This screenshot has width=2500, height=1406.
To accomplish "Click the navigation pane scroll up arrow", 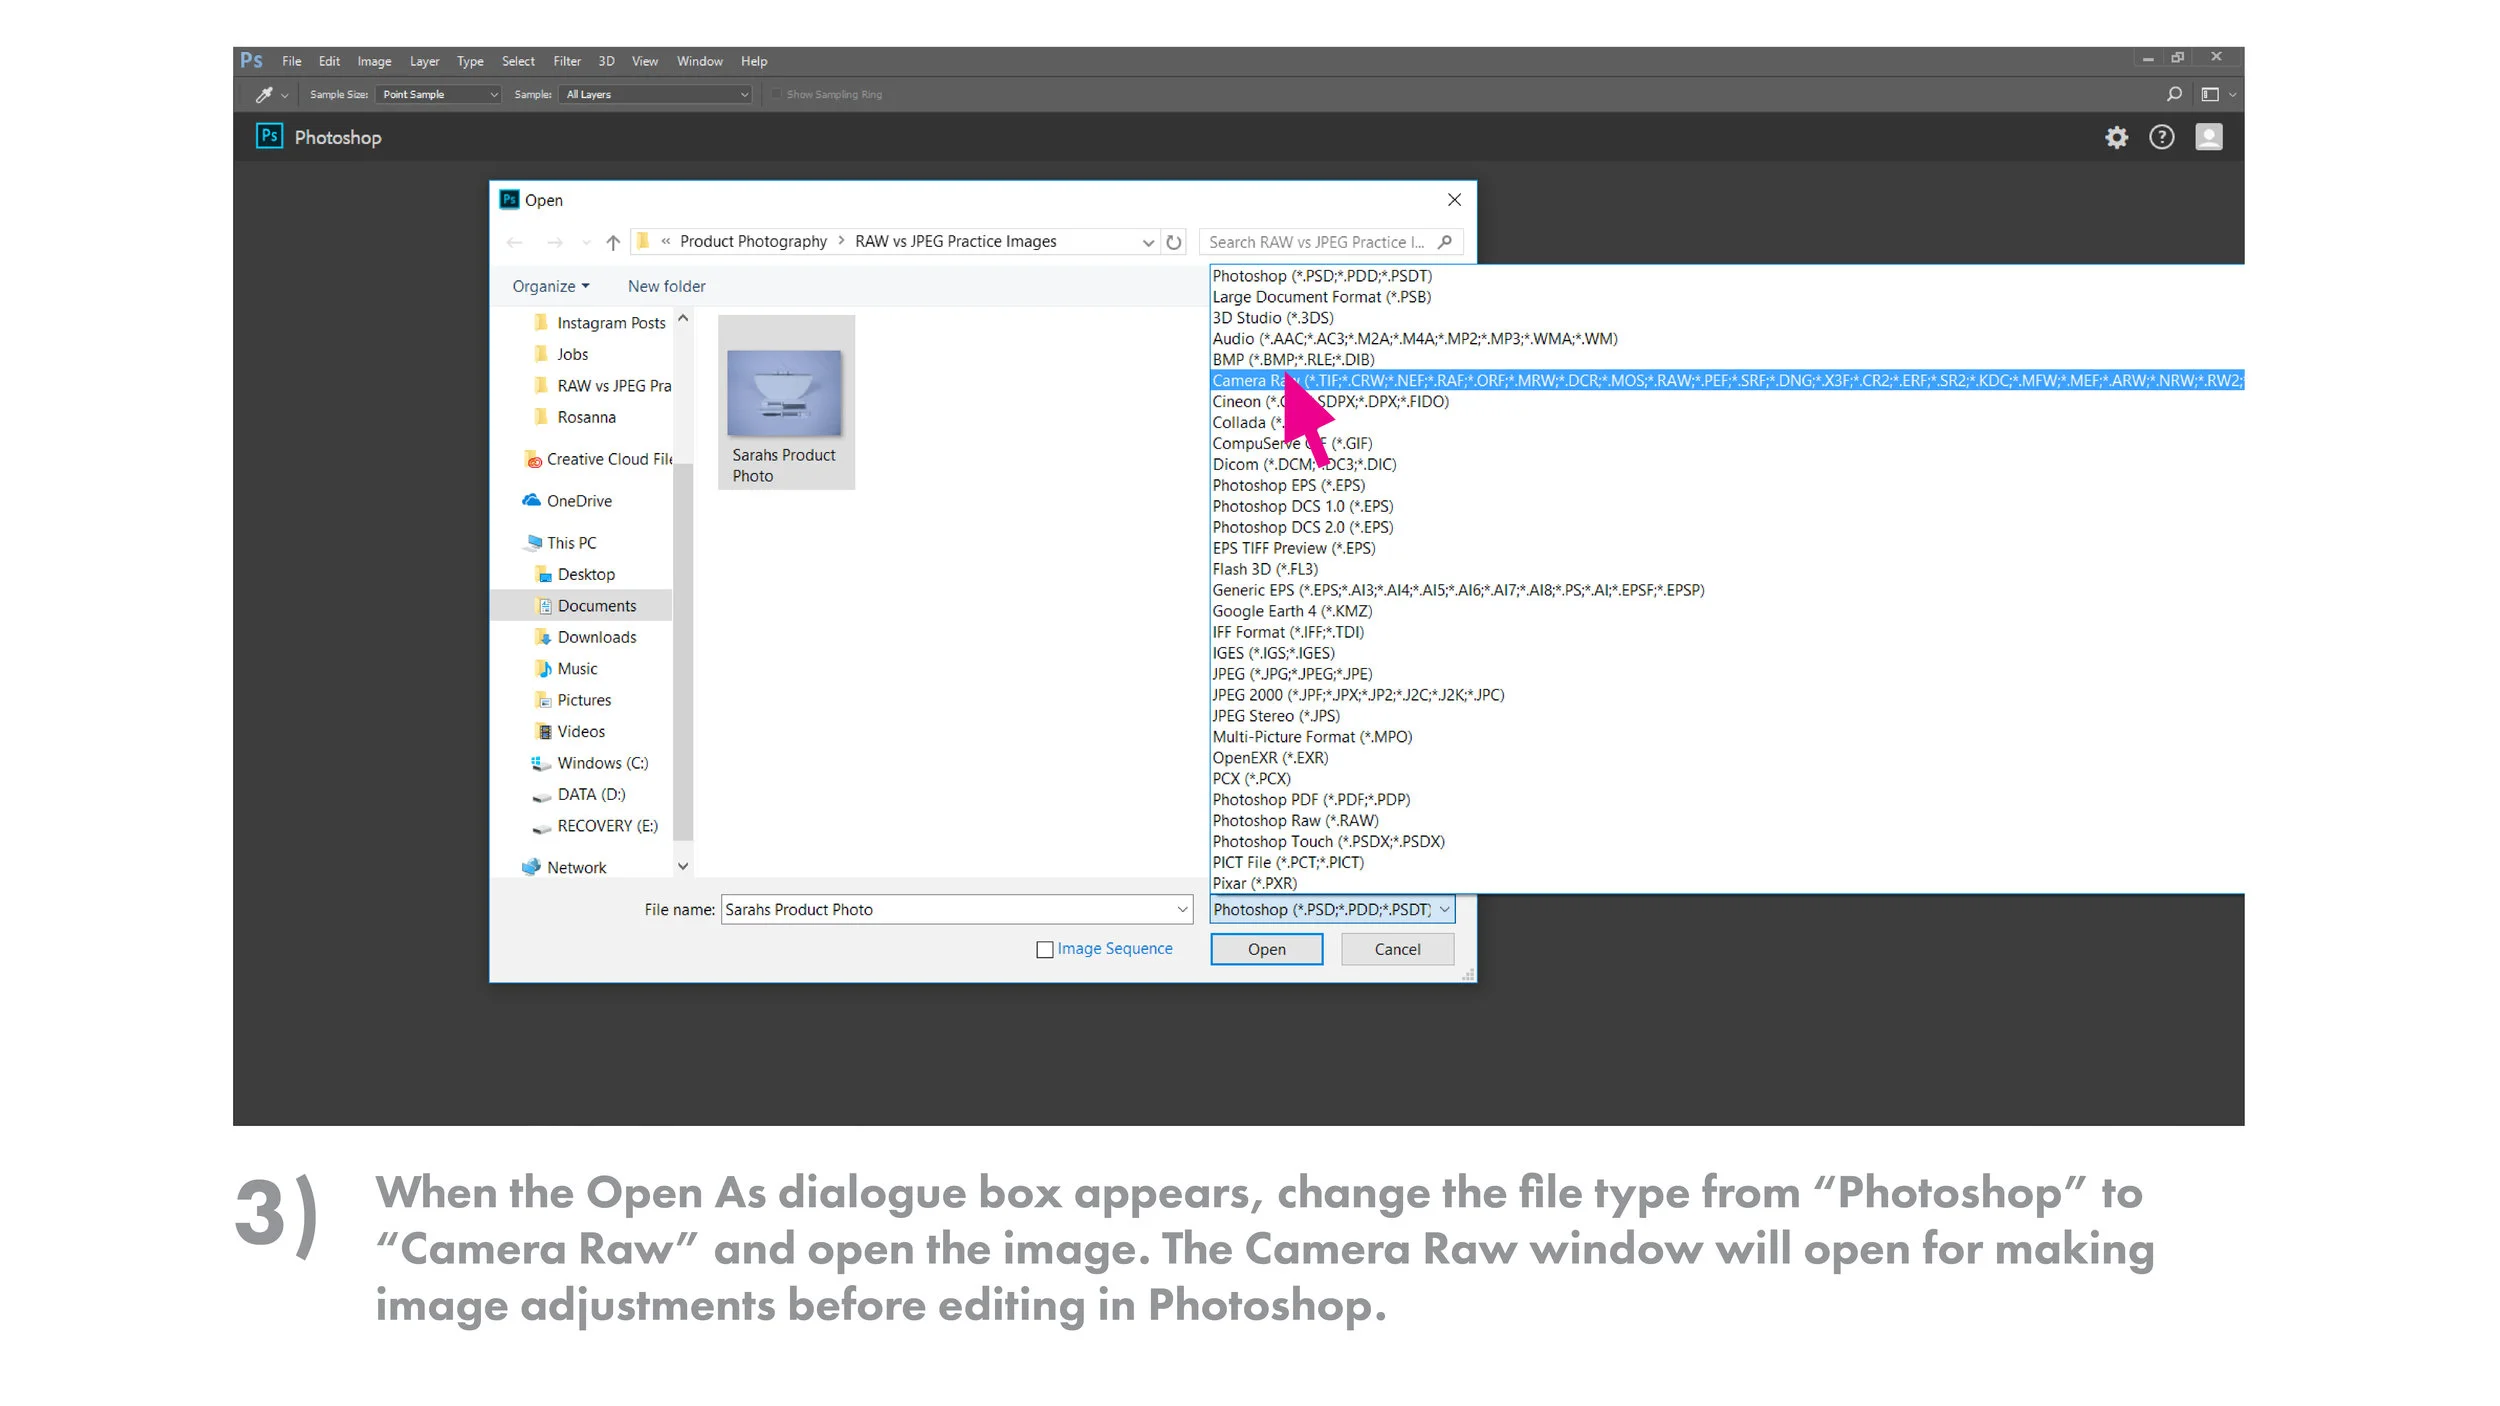I will pyautogui.click(x=683, y=319).
